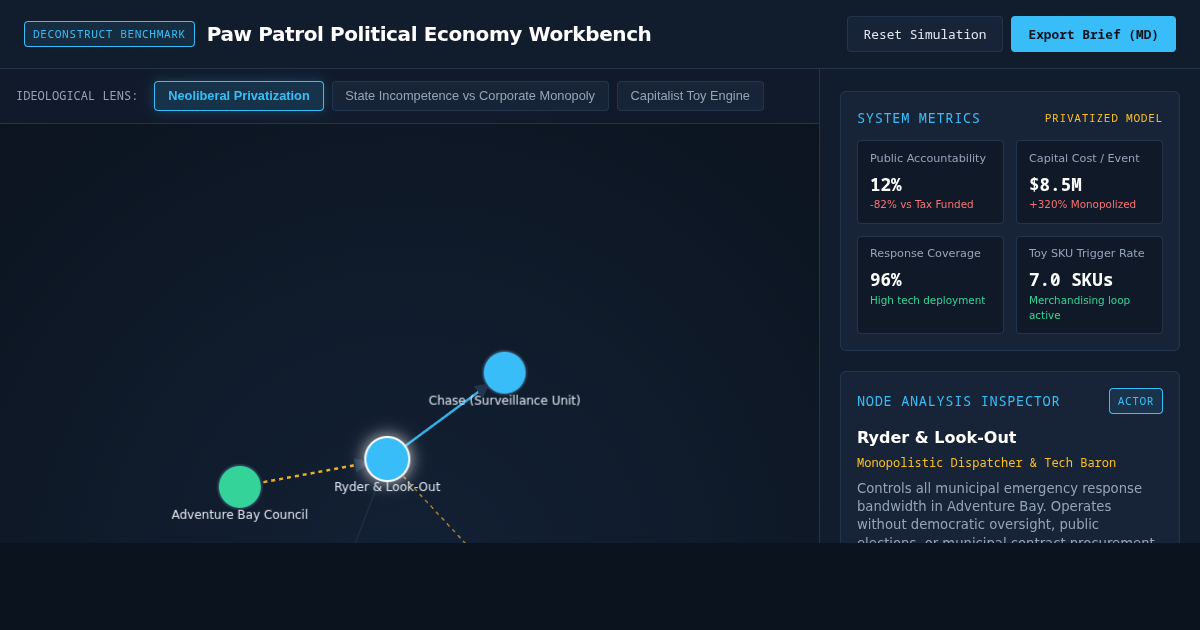Click the High tech deployment text
The width and height of the screenshot is (1200, 630).
[927, 300]
